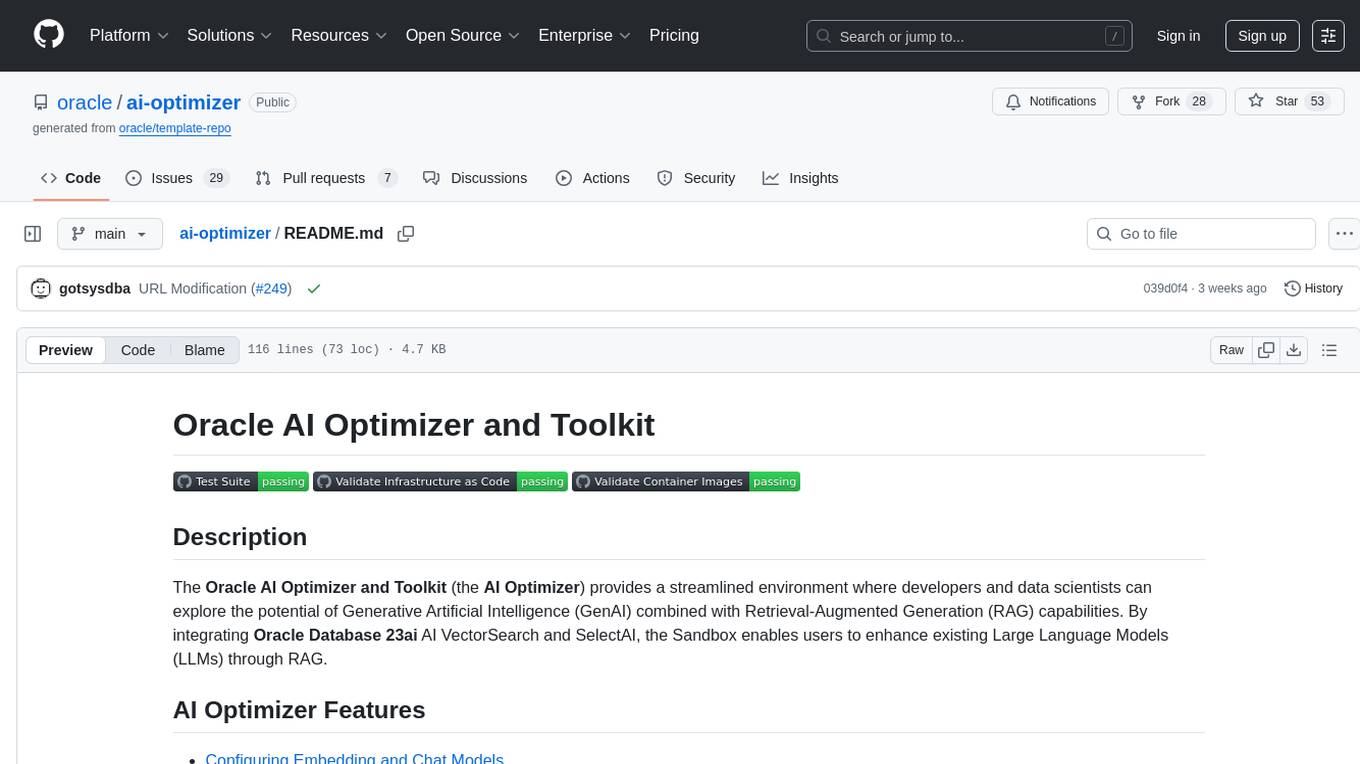
Task: Click the Description heading
Action: click(x=240, y=537)
